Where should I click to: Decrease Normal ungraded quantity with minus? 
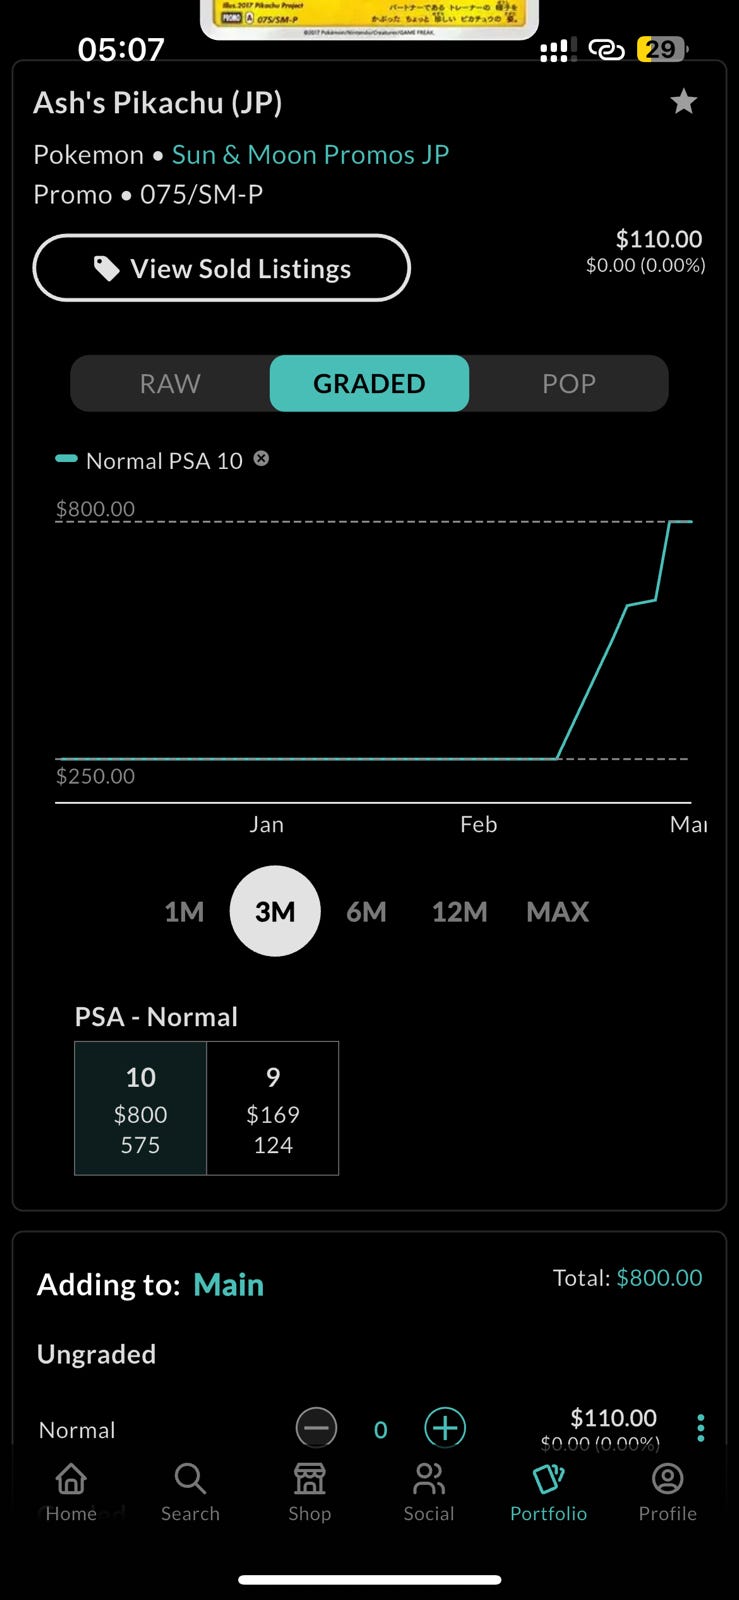[316, 1428]
